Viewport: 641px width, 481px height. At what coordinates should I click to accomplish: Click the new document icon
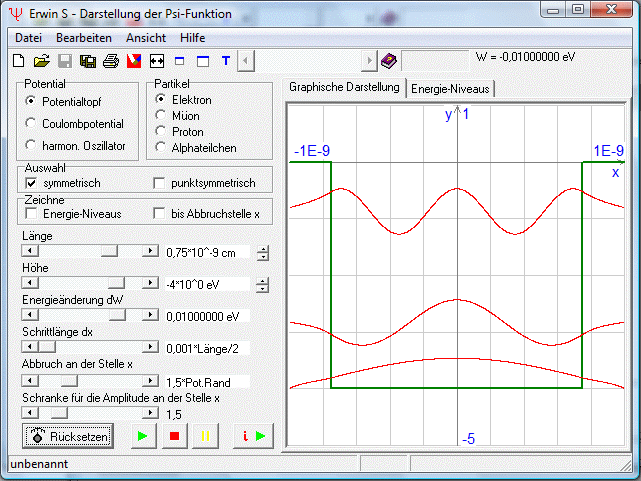17,61
